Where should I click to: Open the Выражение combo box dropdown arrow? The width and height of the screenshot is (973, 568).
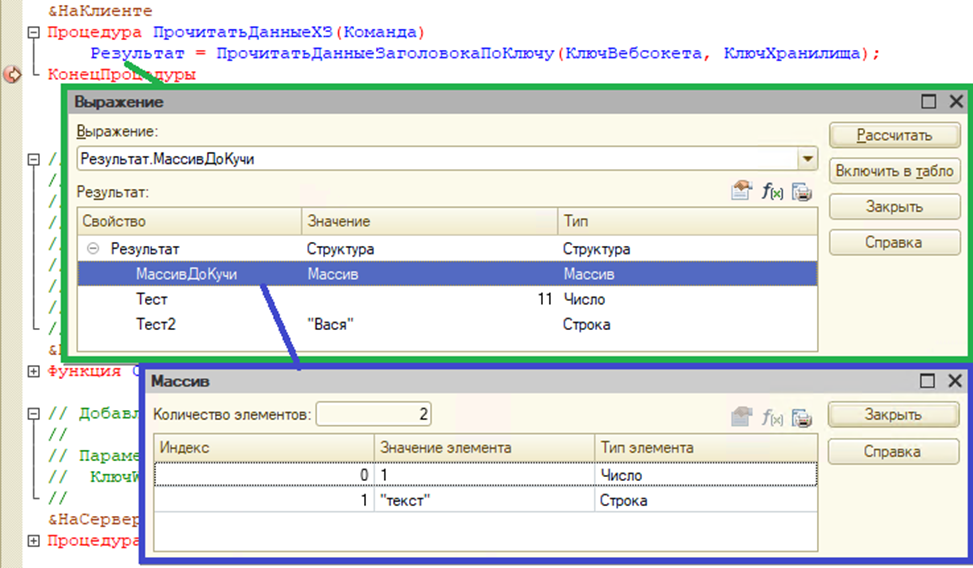807,159
